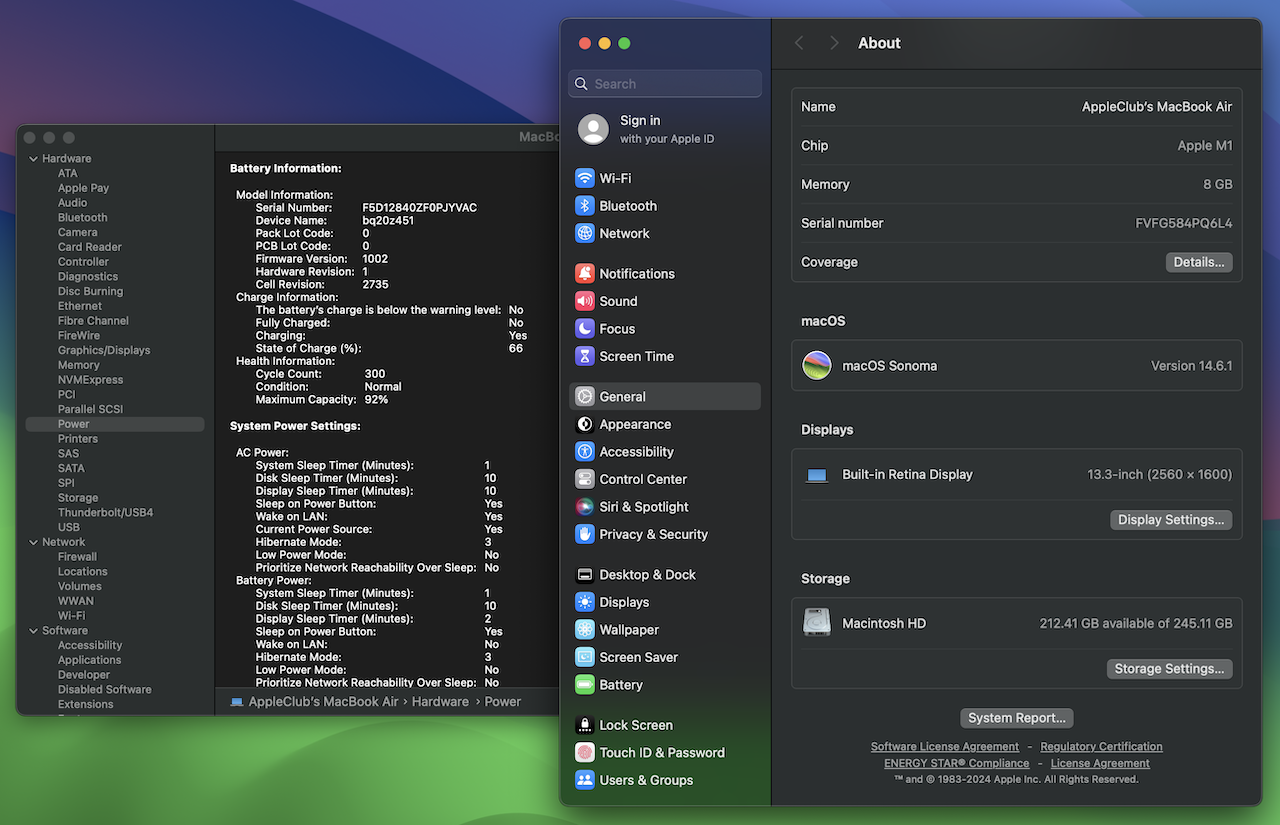Select the General gear icon
Viewport: 1280px width, 825px height.
[585, 397]
